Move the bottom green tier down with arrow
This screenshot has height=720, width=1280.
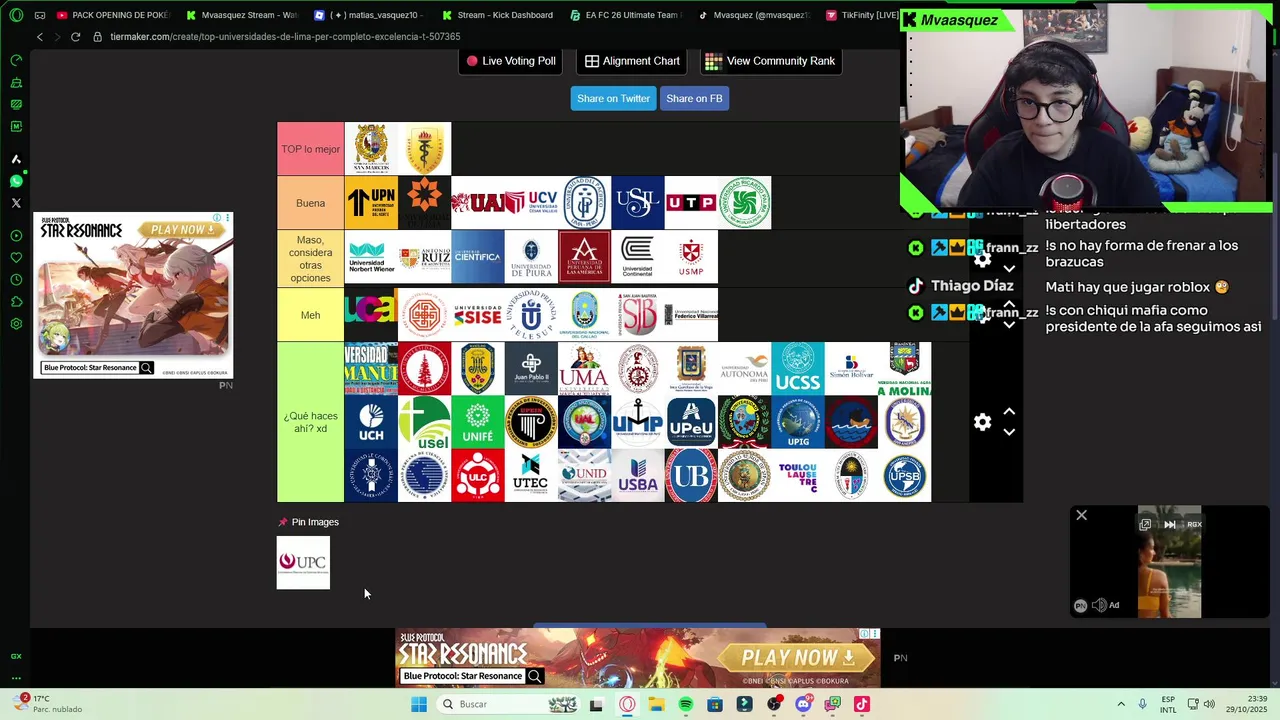[x=1009, y=432]
